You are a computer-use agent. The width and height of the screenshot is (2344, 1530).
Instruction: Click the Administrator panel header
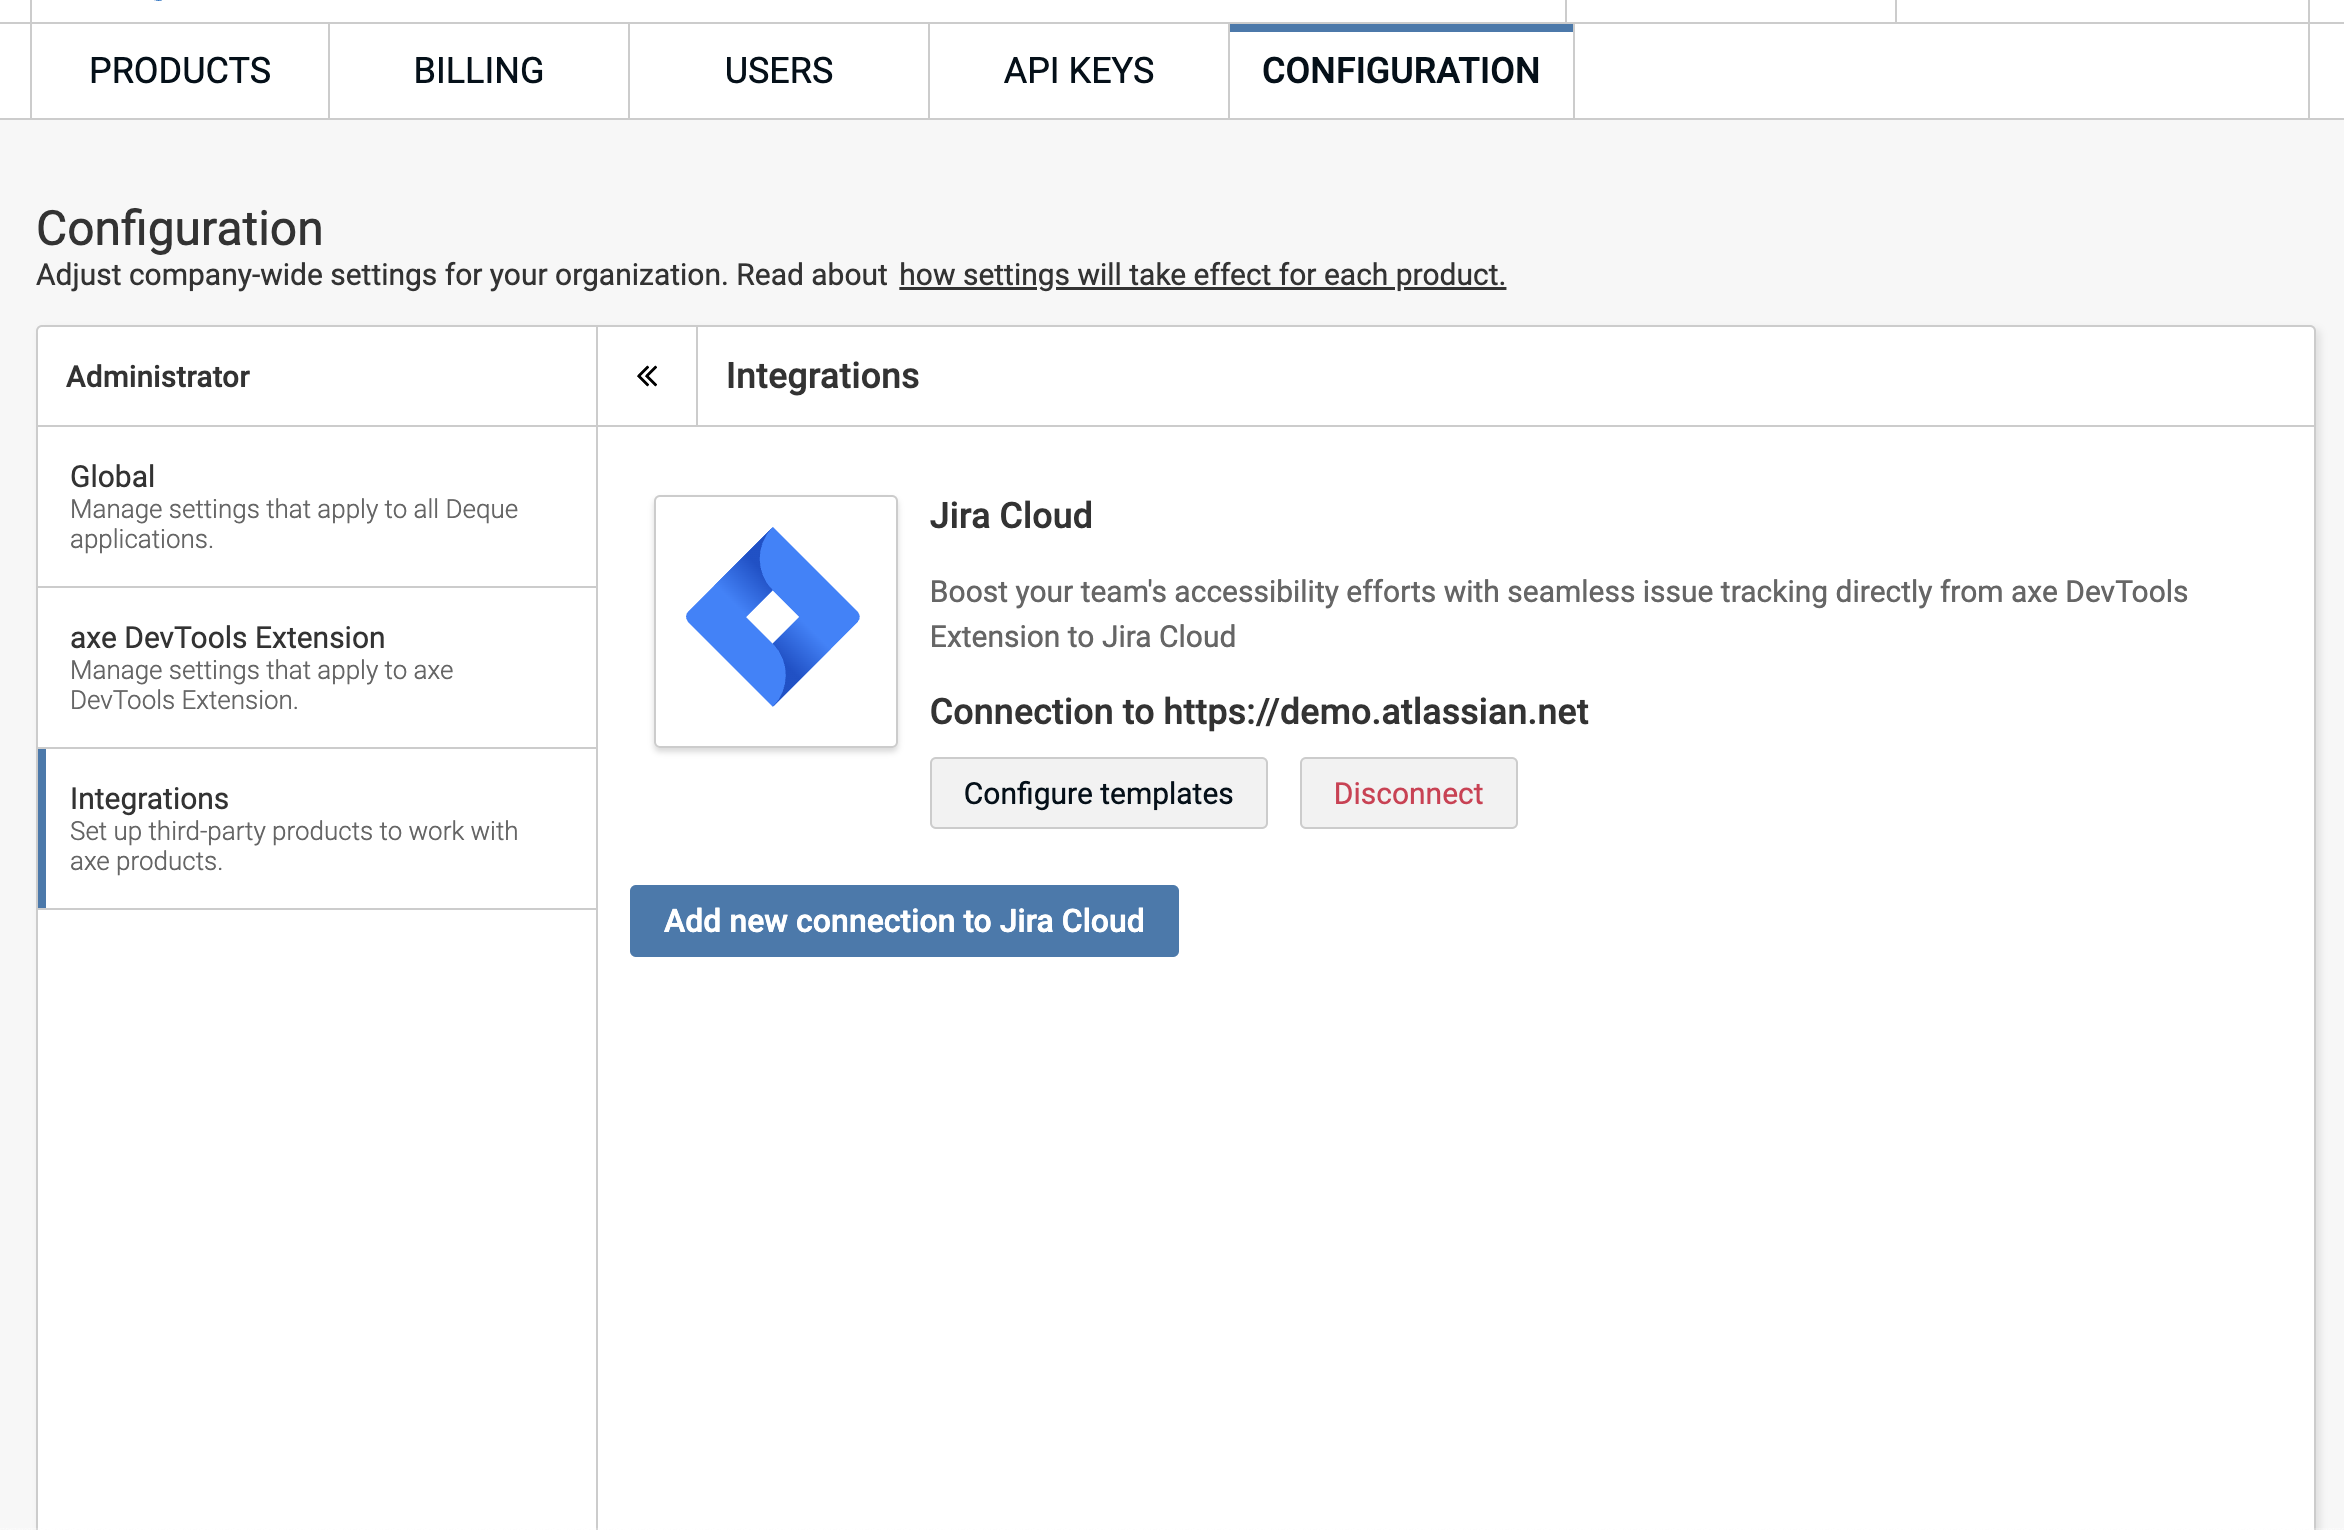tap(157, 375)
